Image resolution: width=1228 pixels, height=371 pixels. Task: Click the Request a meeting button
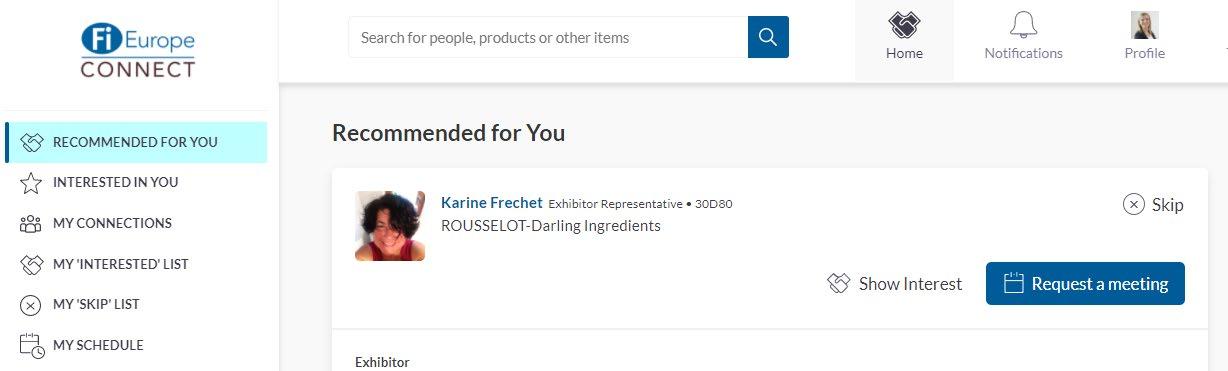tap(1085, 283)
